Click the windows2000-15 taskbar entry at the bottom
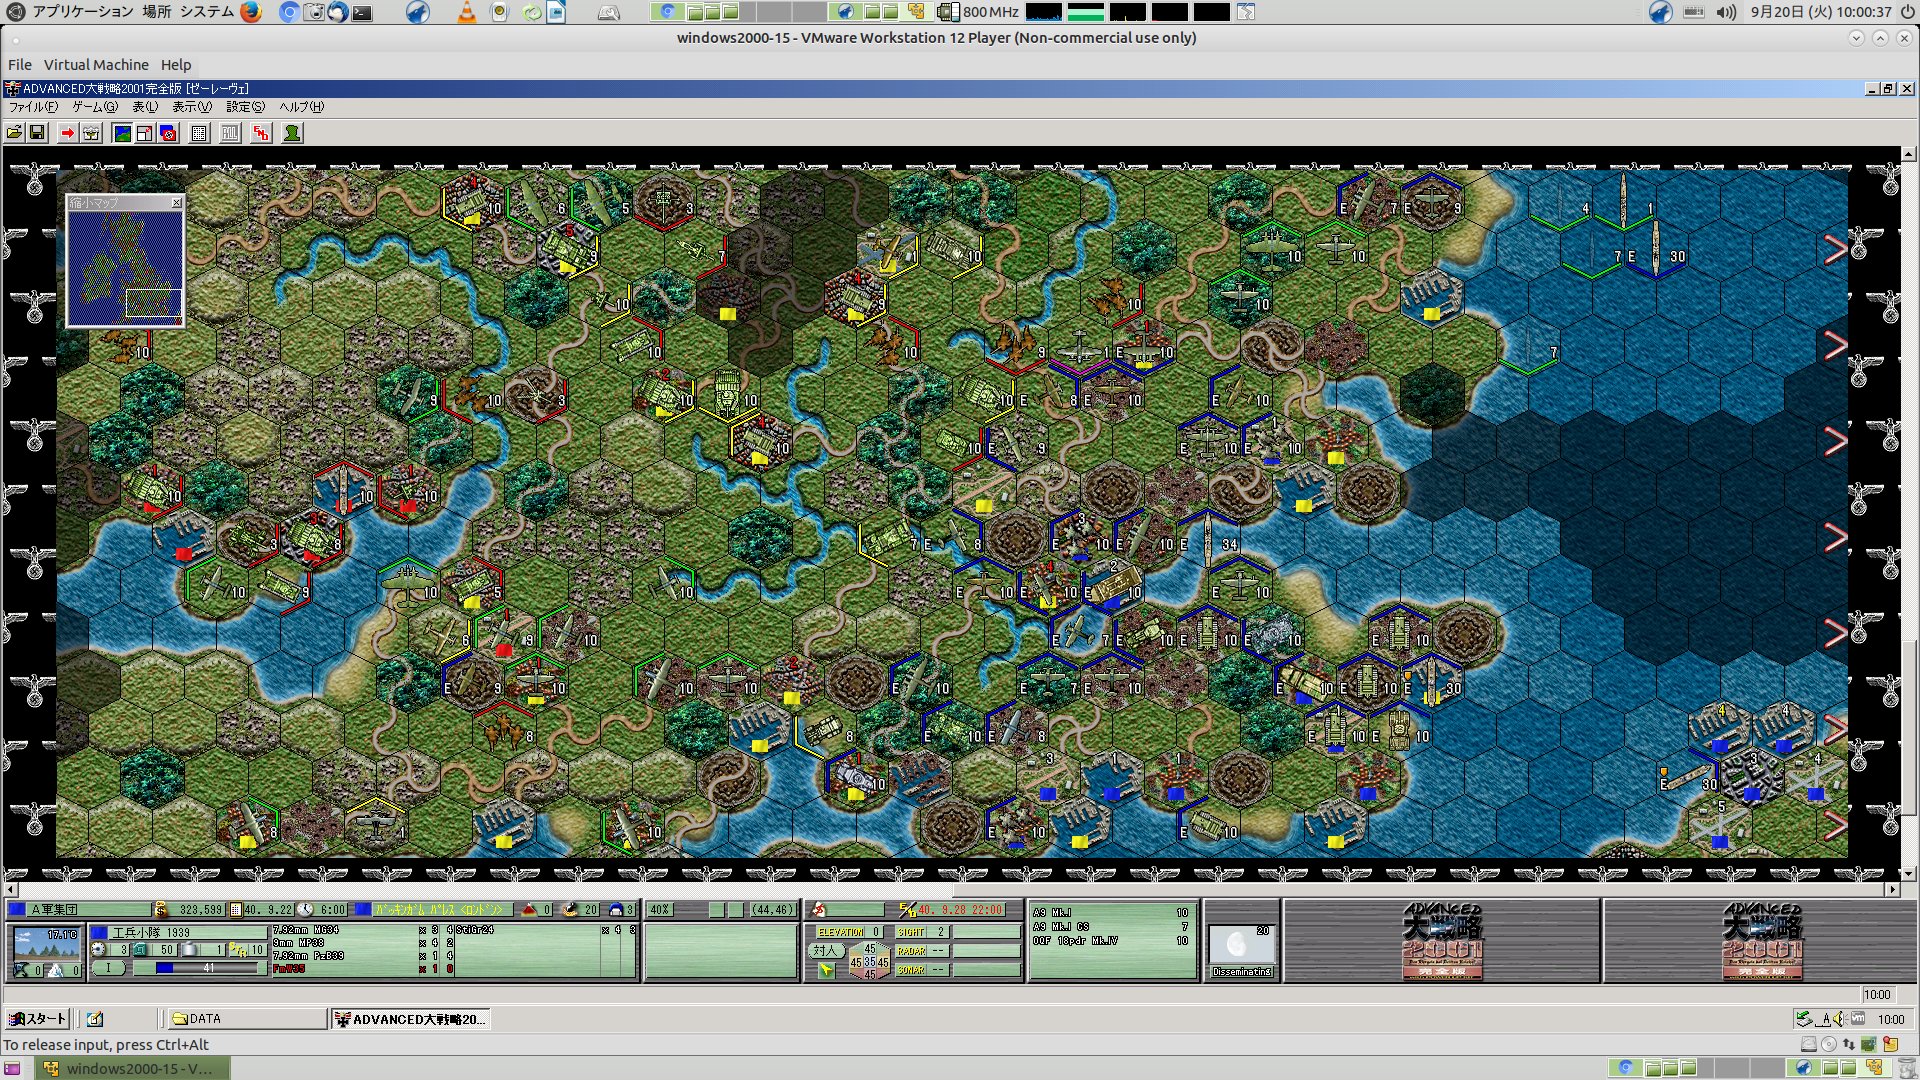 [x=134, y=1068]
